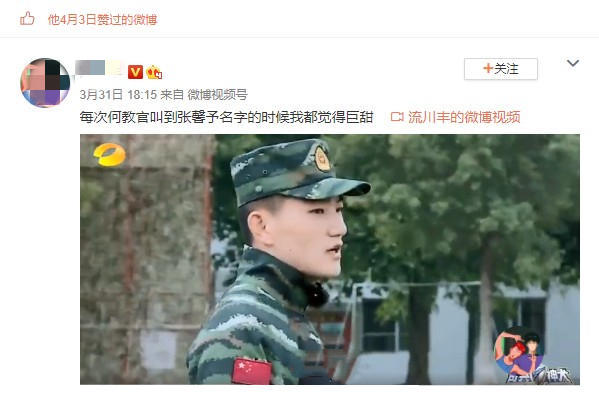Play the soldier video thumbnail

(x=330, y=259)
